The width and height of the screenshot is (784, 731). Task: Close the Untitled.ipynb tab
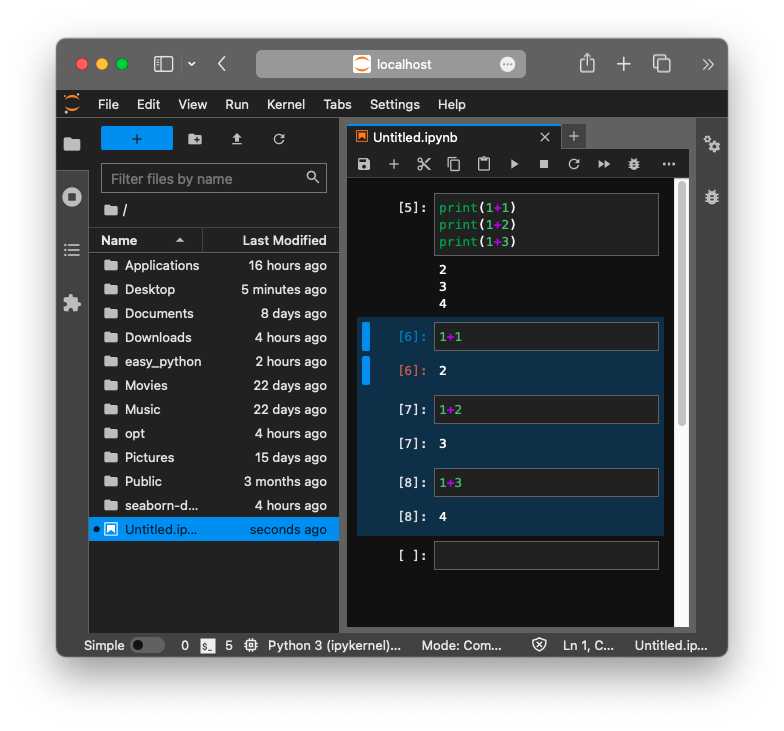click(545, 137)
